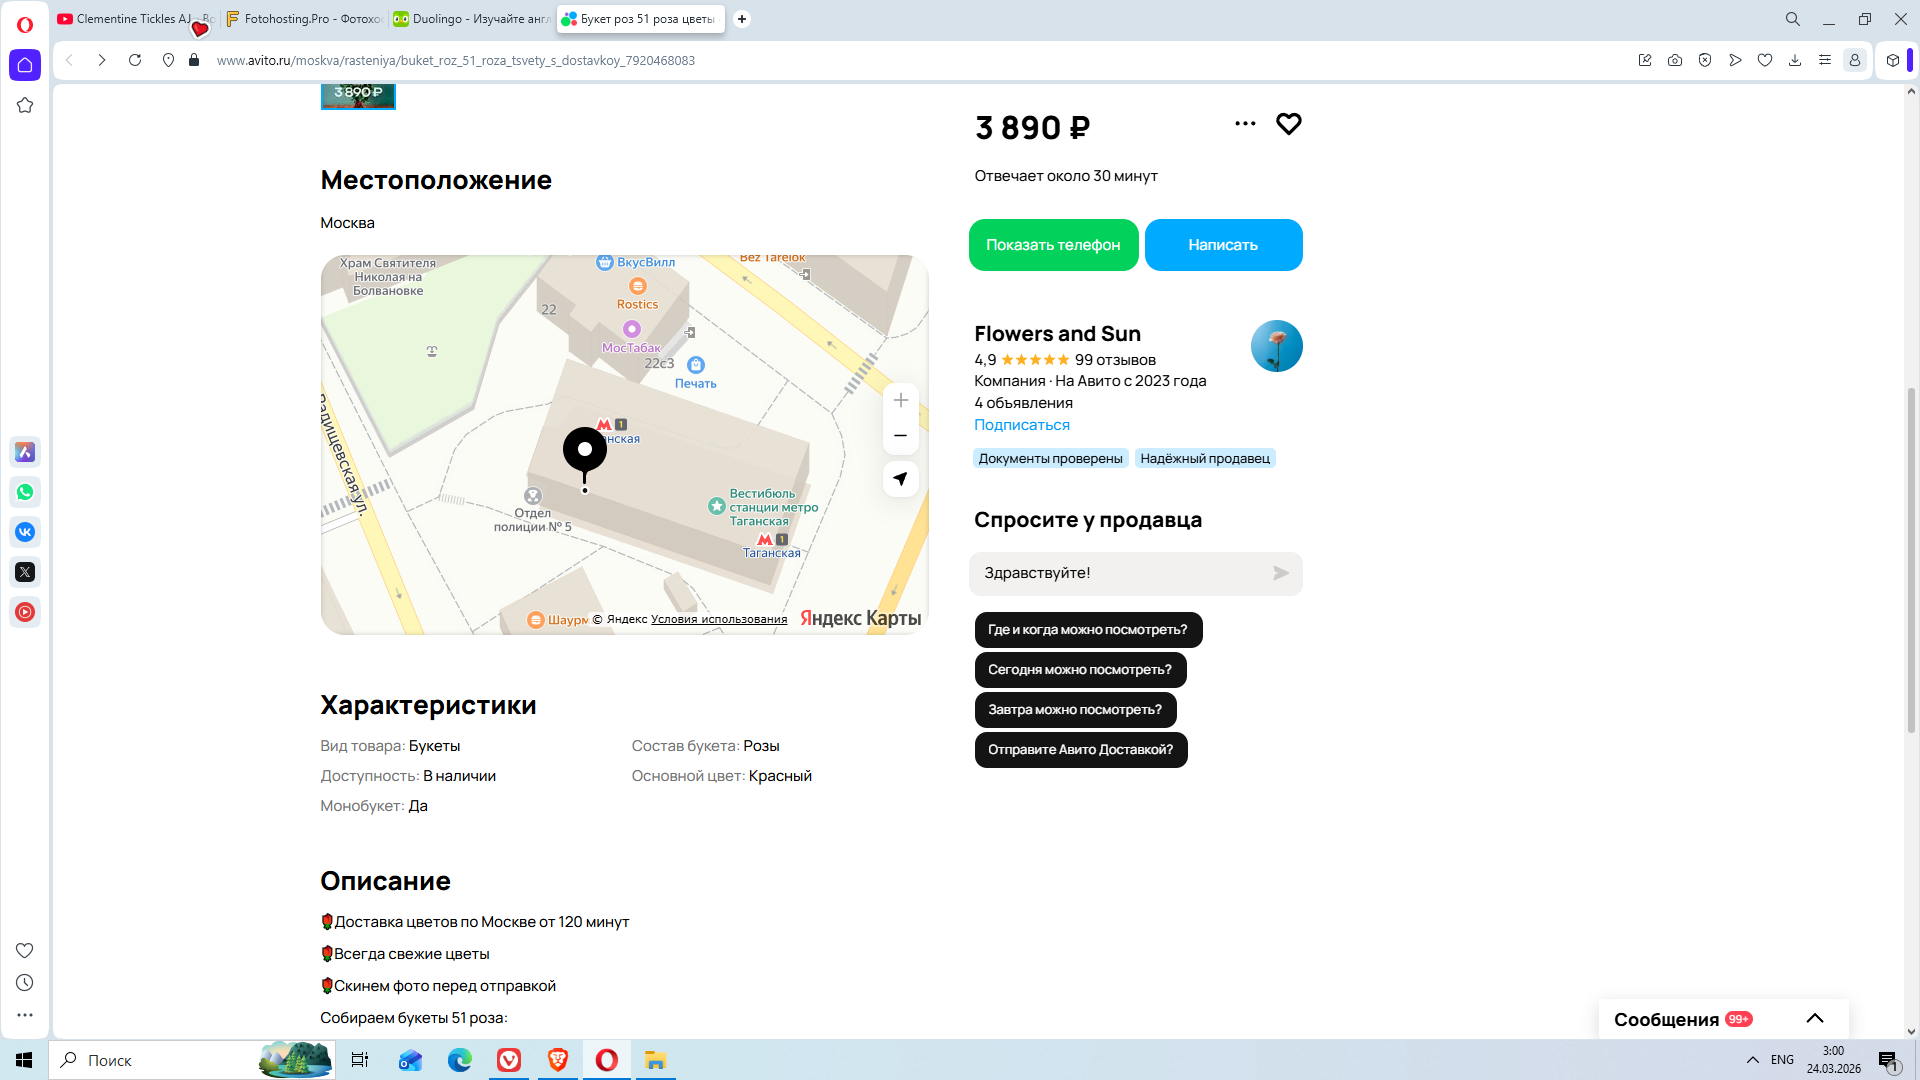1920x1080 pixels.
Task: Click the Подписаться link
Action: tap(1021, 425)
